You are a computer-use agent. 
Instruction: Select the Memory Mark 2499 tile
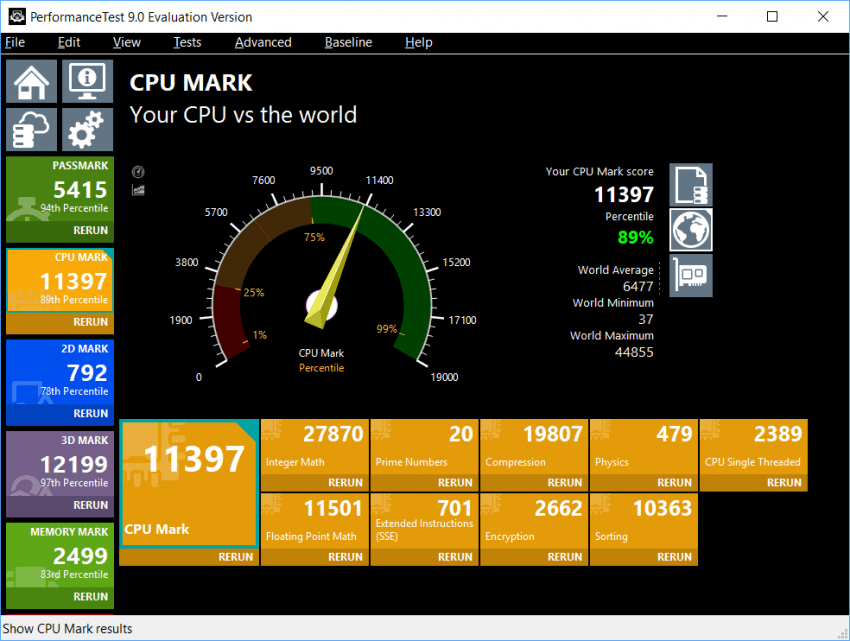(60, 556)
